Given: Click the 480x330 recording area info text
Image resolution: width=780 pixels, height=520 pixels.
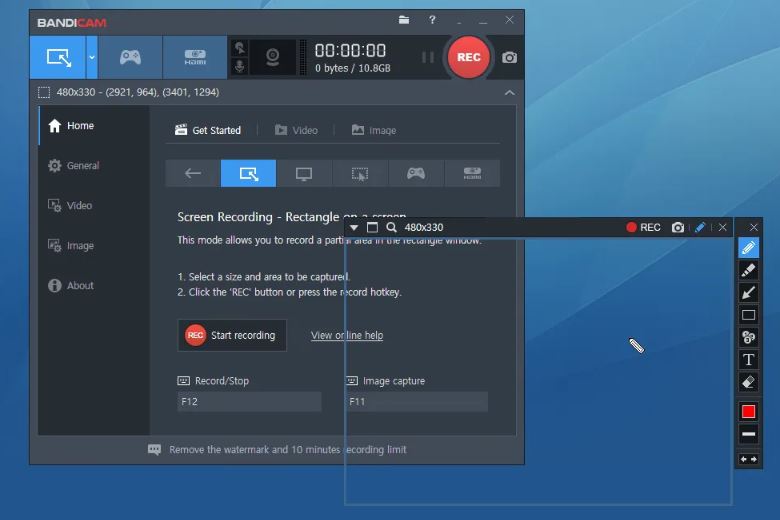Looking at the screenshot, I should tap(138, 92).
